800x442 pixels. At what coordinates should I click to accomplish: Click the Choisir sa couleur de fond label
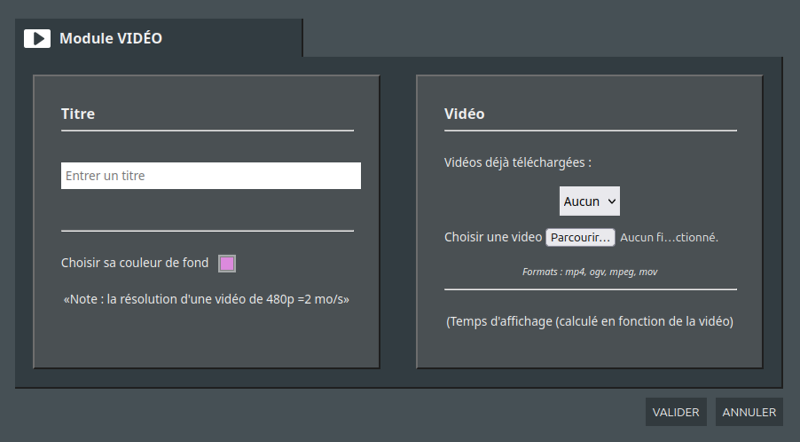pos(135,263)
